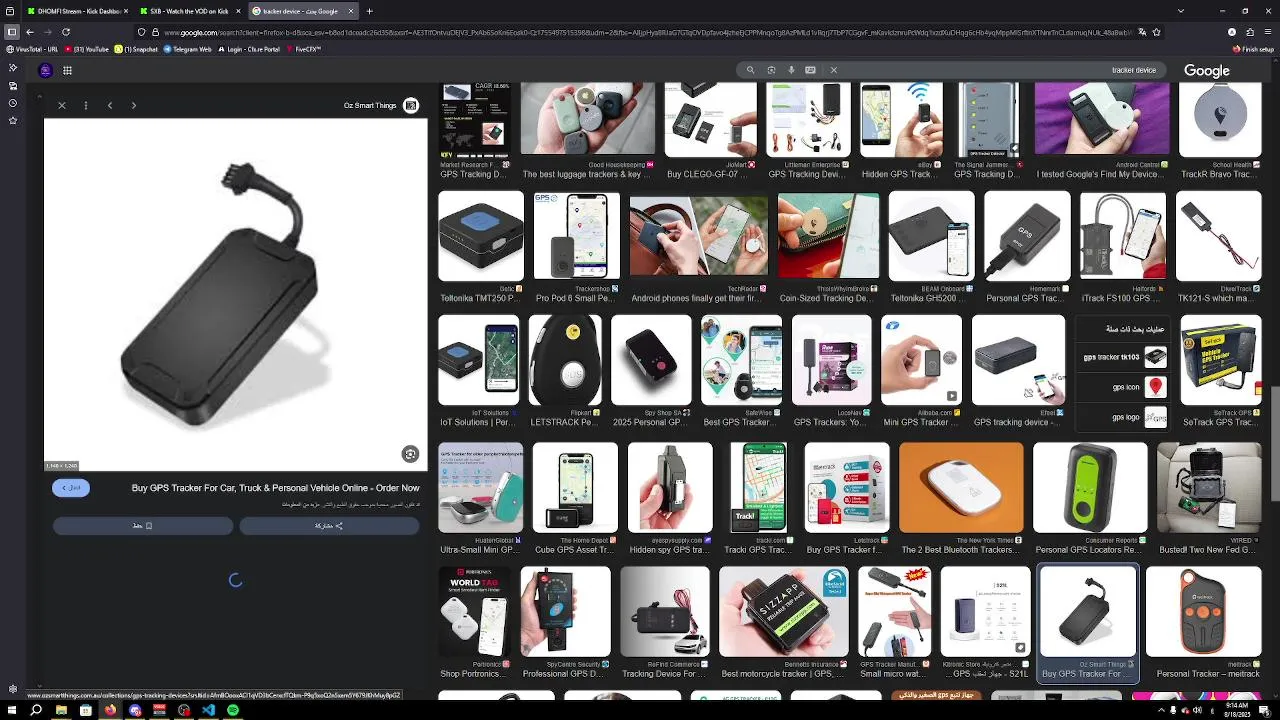Select the 'gps logo' related search
This screenshot has height=720, width=1280.
point(1124,417)
